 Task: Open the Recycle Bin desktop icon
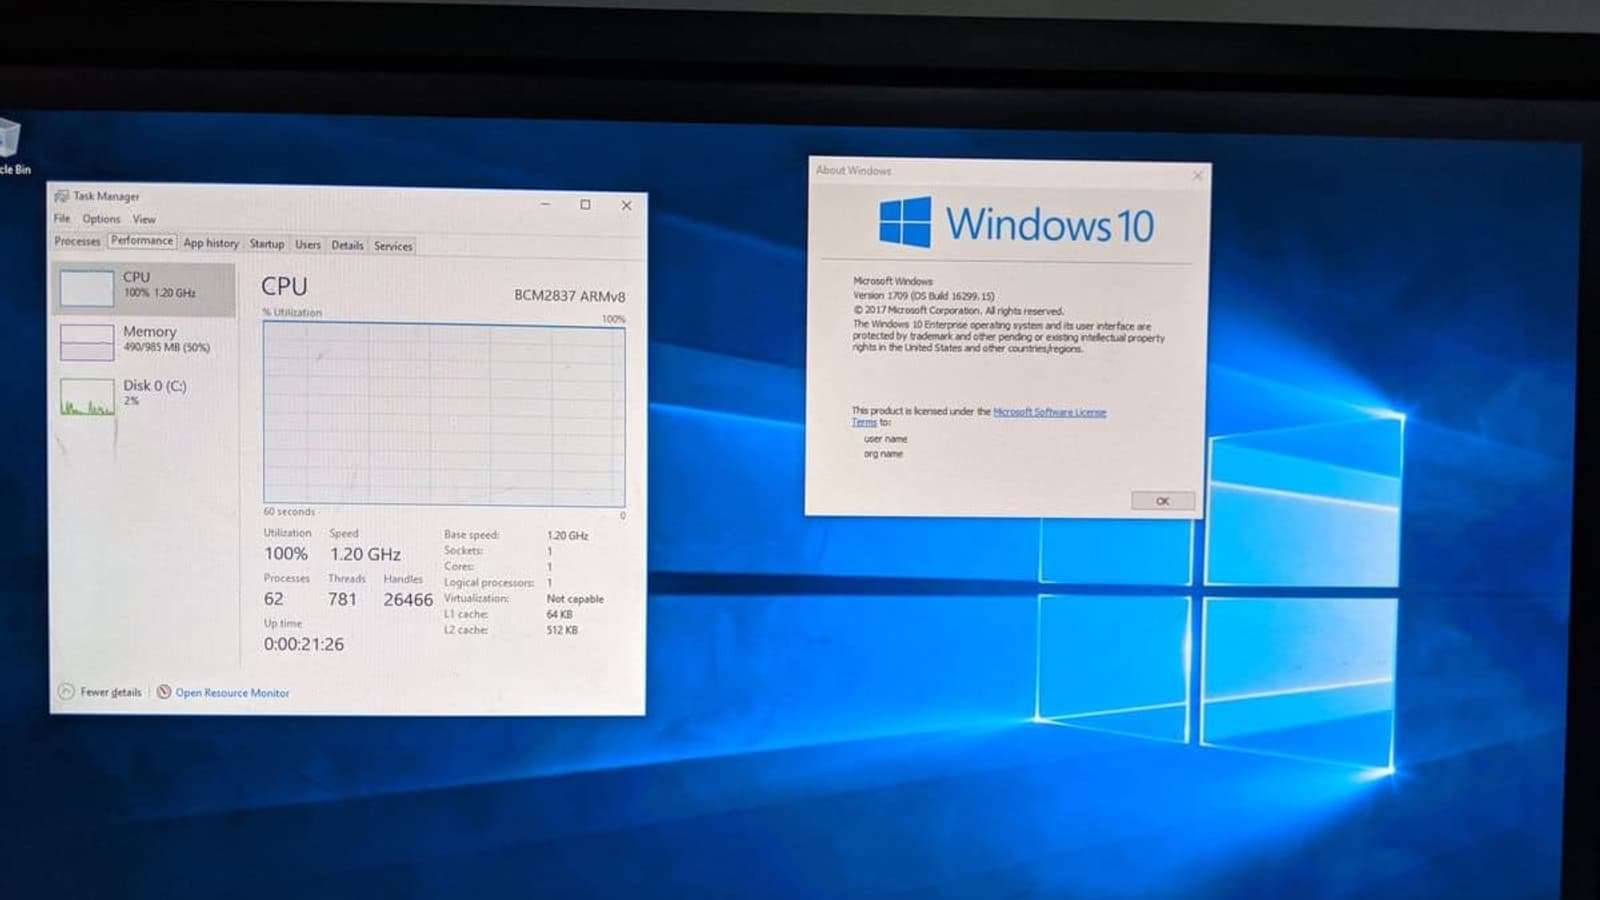[10, 145]
